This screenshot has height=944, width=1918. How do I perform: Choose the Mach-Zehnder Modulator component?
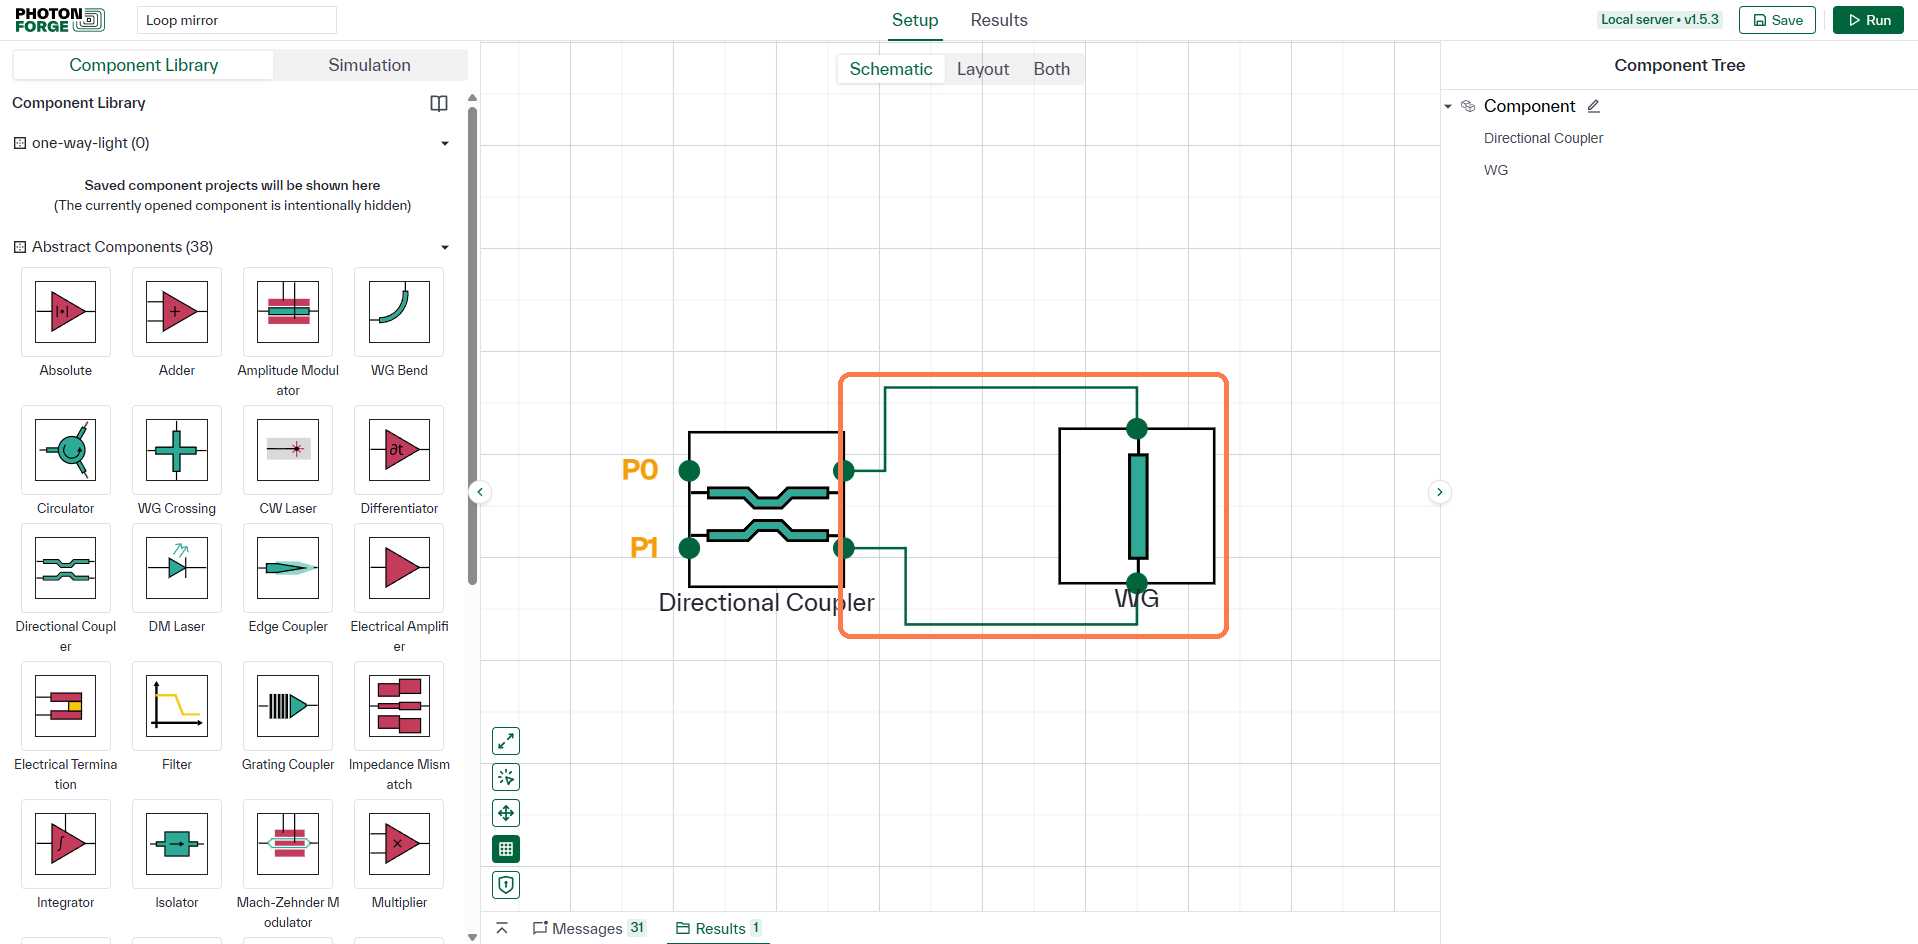(288, 844)
